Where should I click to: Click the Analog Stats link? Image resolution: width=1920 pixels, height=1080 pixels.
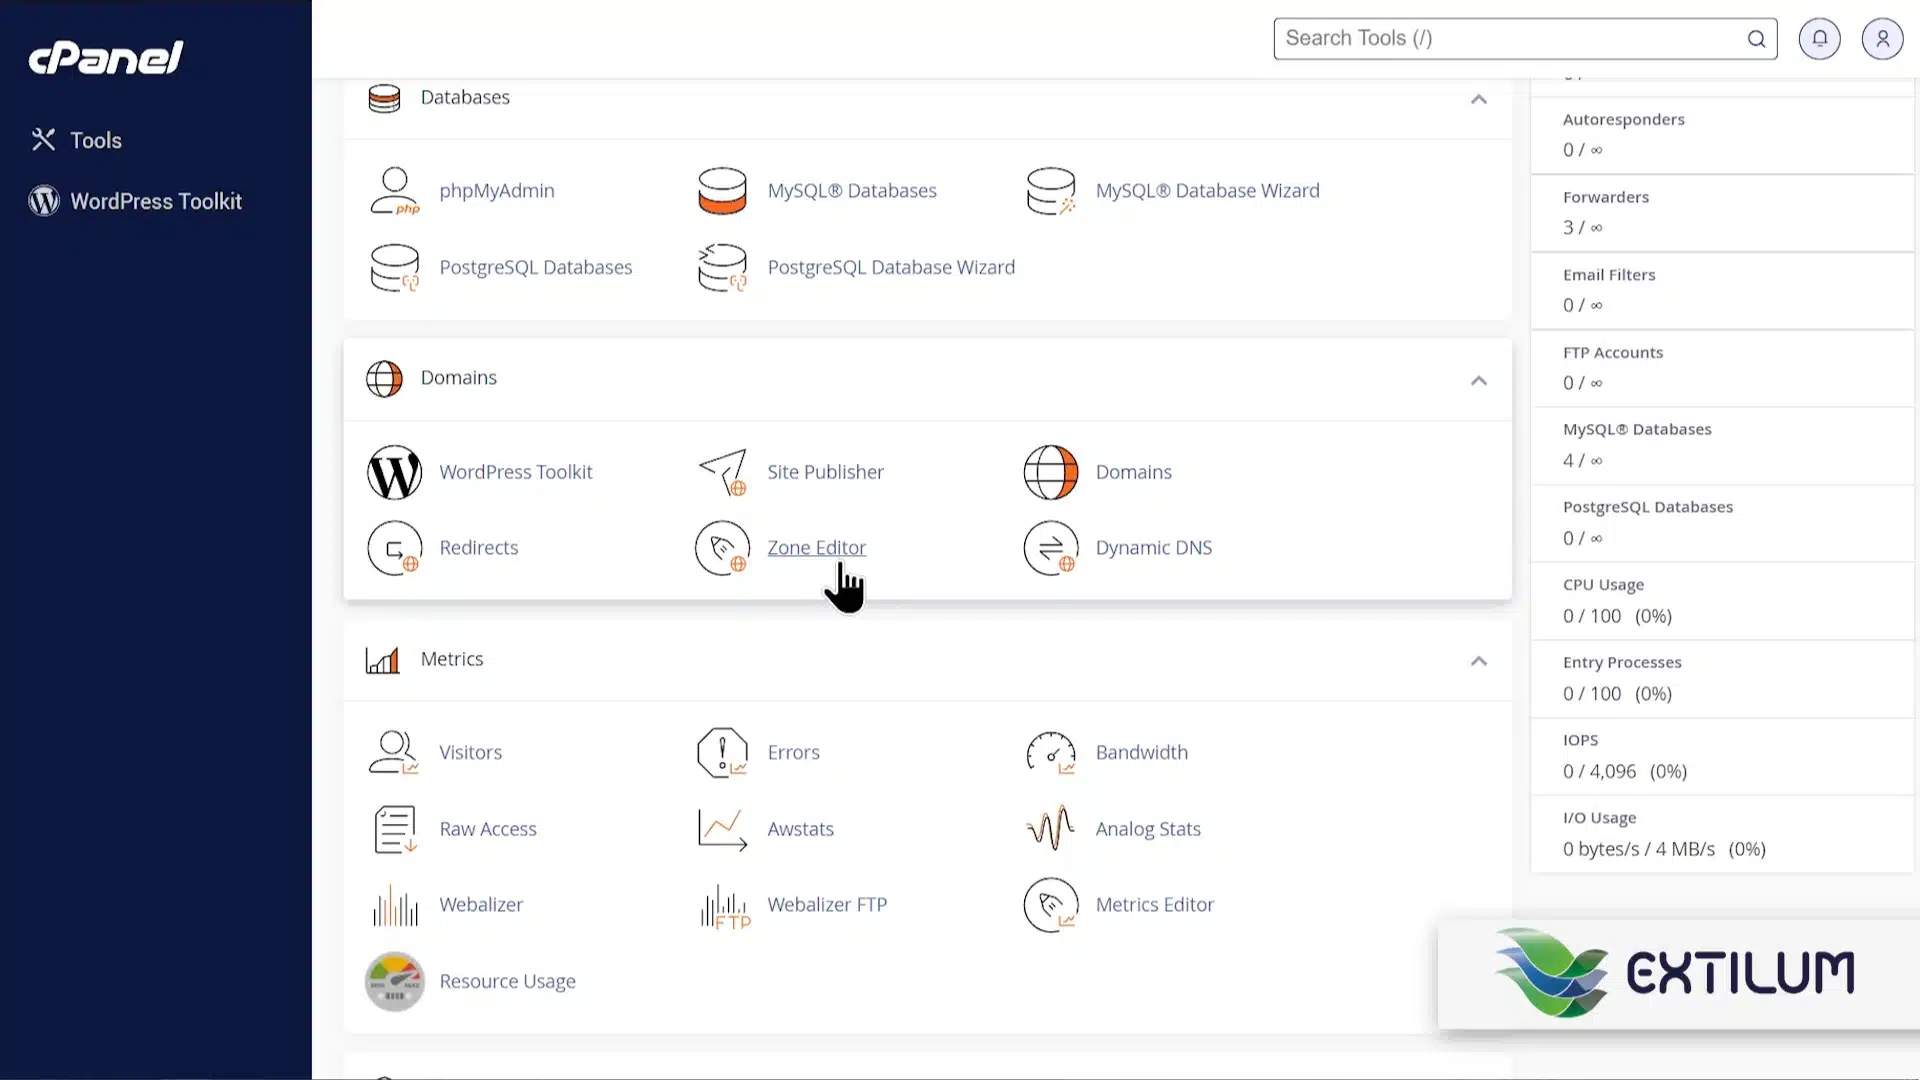click(1148, 829)
